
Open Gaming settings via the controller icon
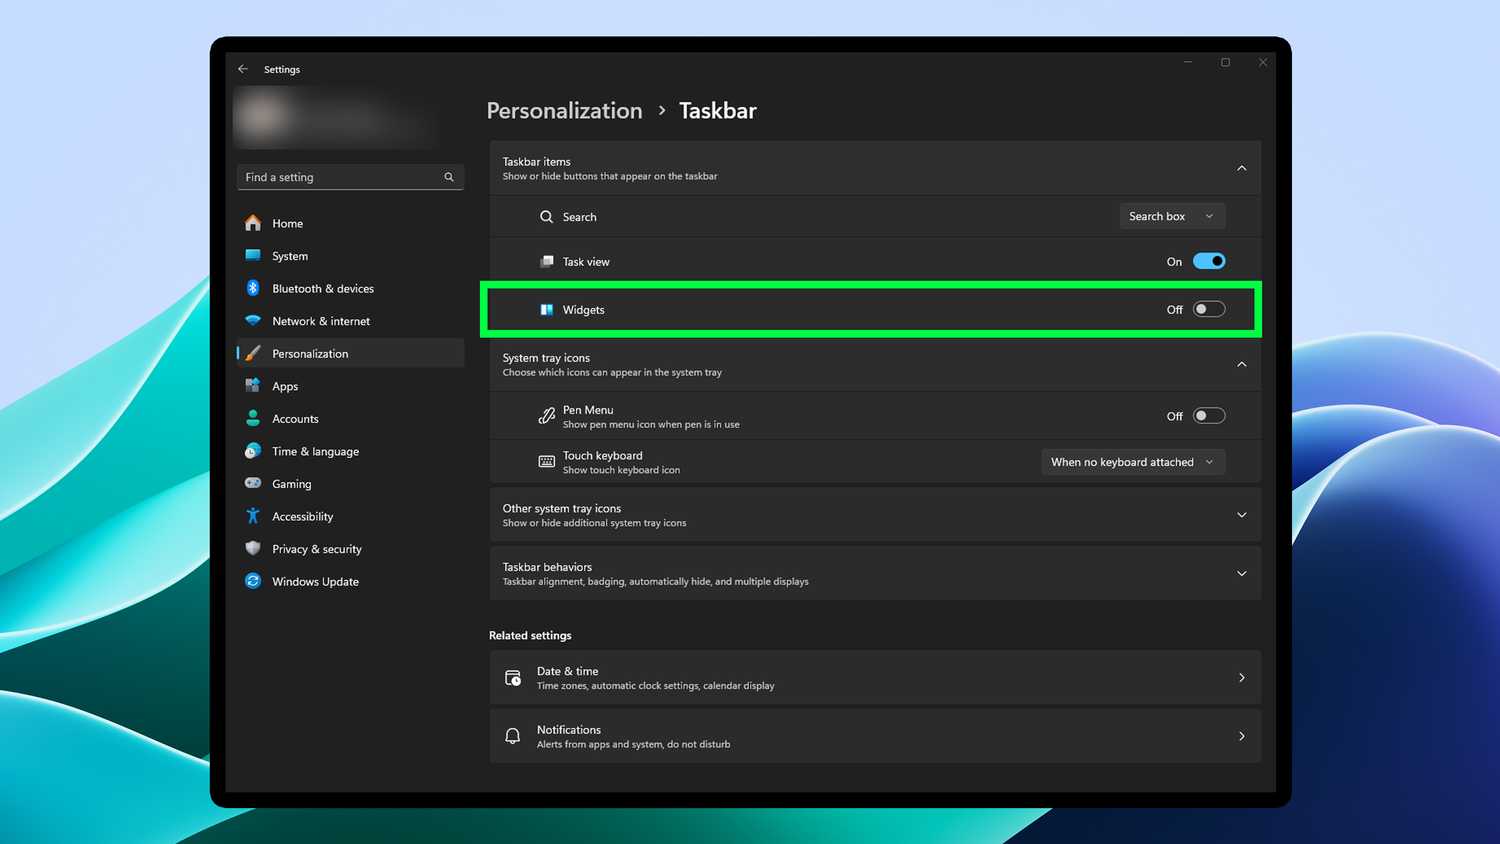253,483
